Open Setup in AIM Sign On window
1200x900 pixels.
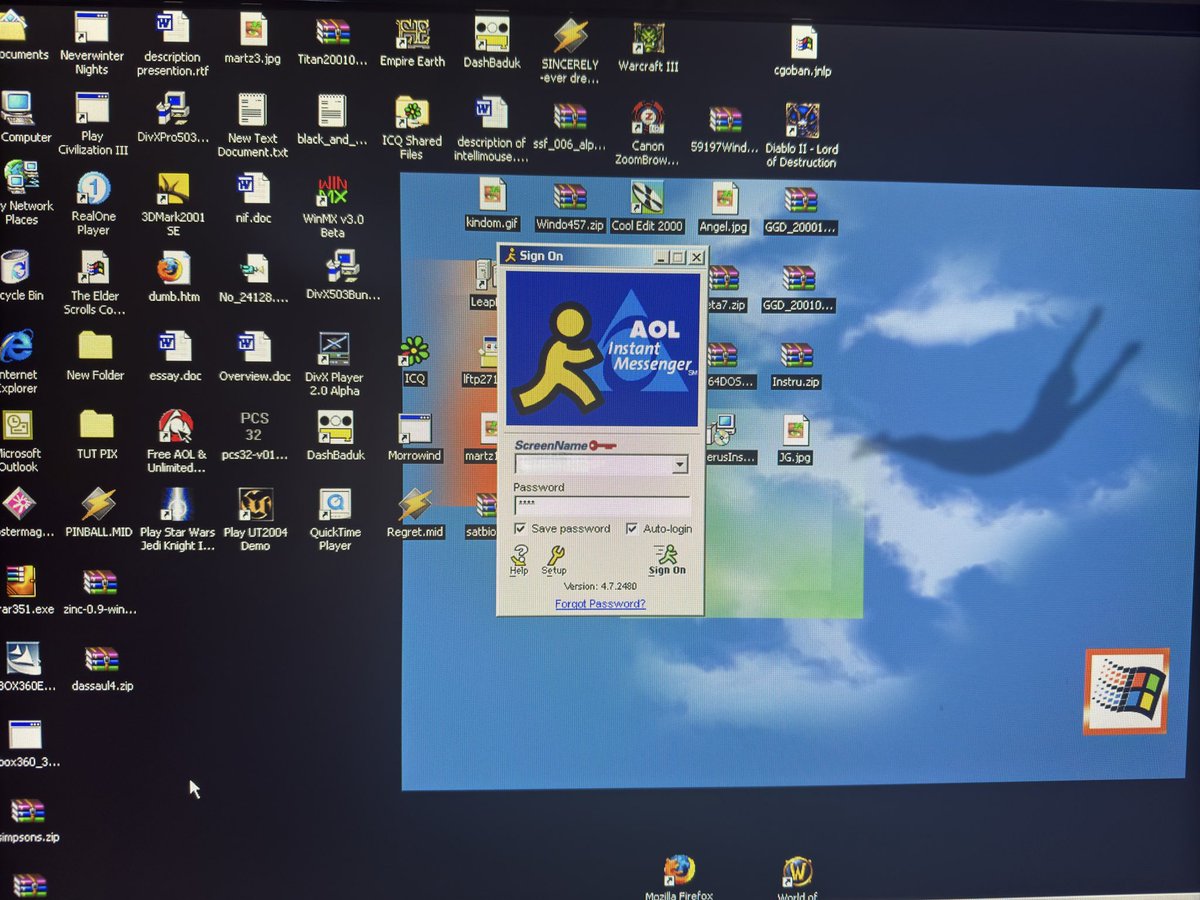[x=553, y=560]
